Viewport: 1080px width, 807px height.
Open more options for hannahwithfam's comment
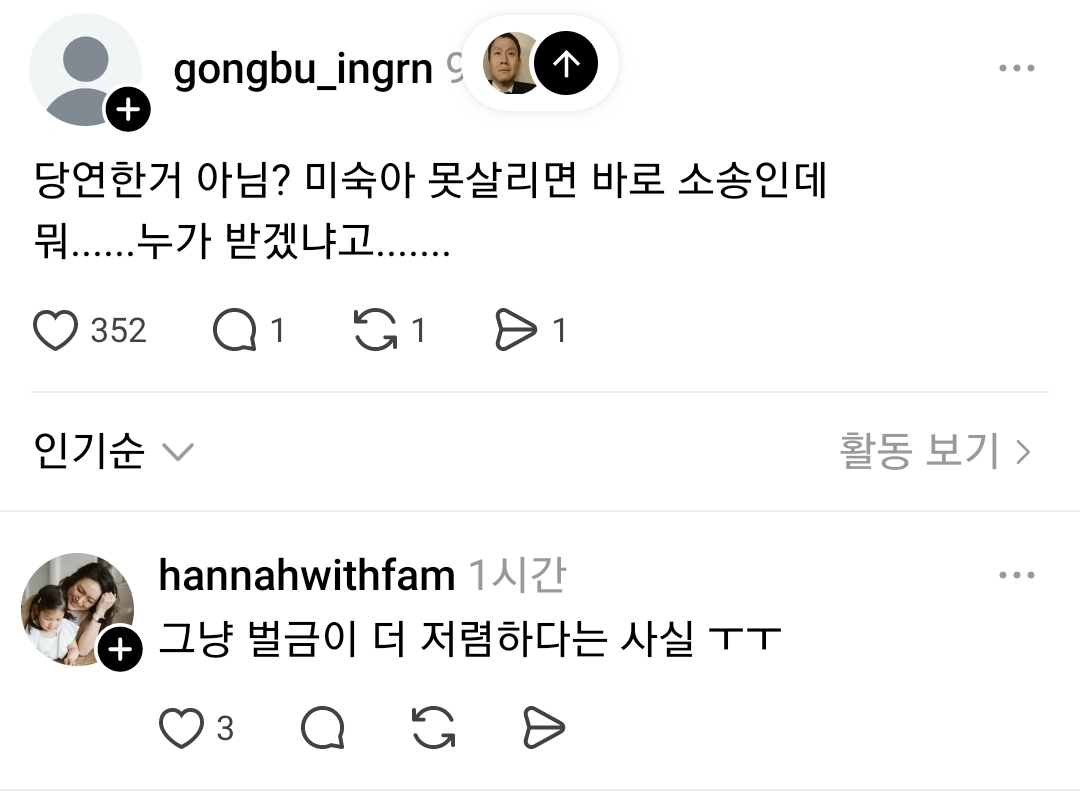click(x=1017, y=575)
